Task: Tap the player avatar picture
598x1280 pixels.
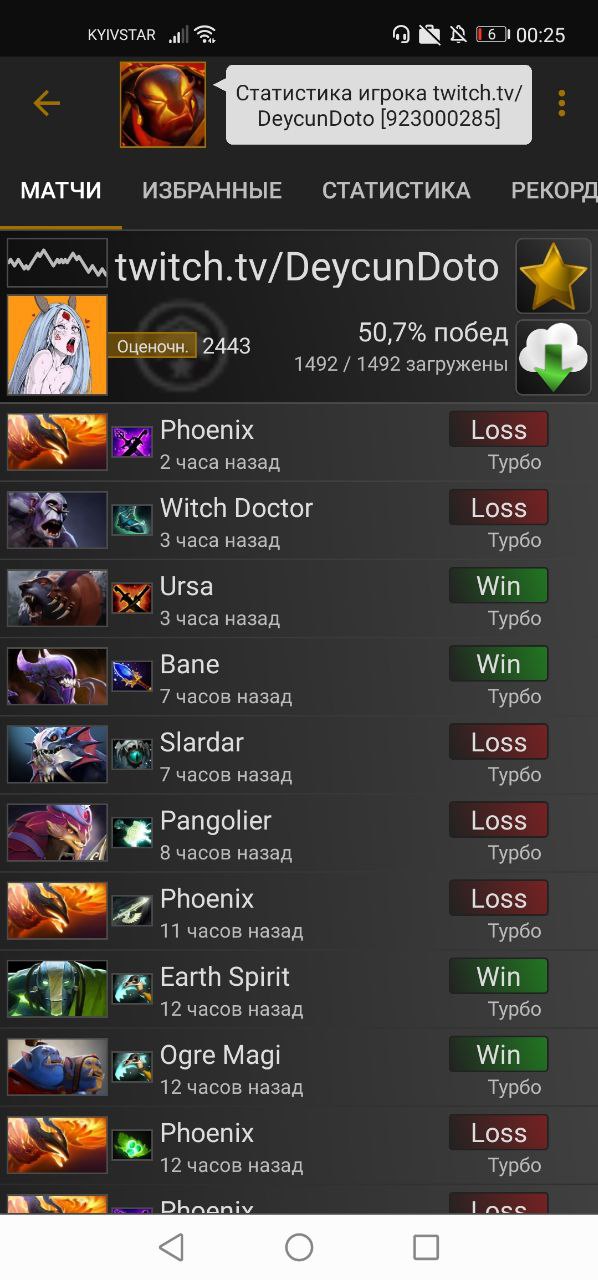Action: point(57,345)
